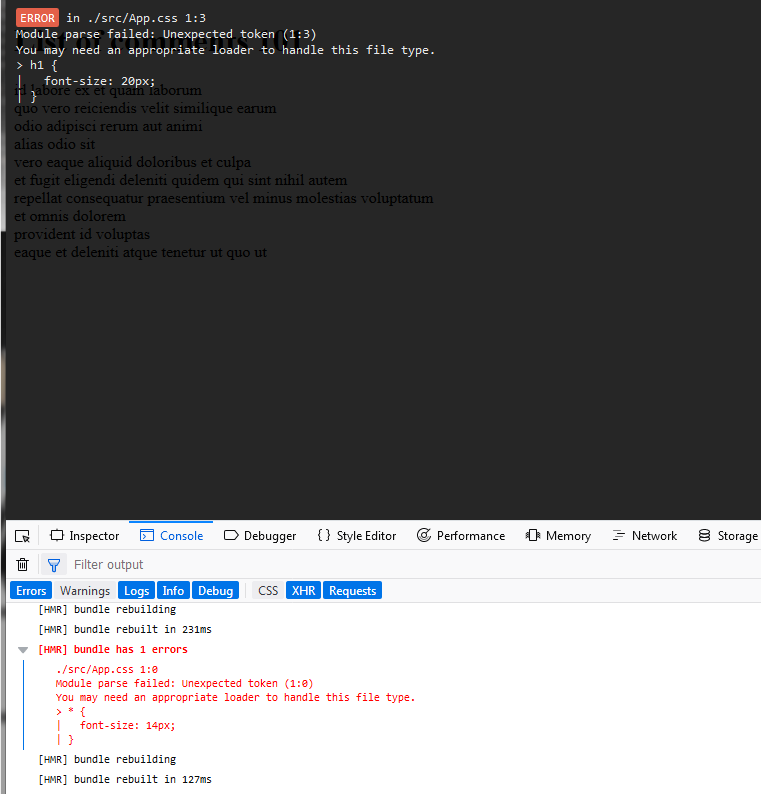Click 'You may need an appropriate loader' in console
The width and height of the screenshot is (761, 794).
(235, 697)
